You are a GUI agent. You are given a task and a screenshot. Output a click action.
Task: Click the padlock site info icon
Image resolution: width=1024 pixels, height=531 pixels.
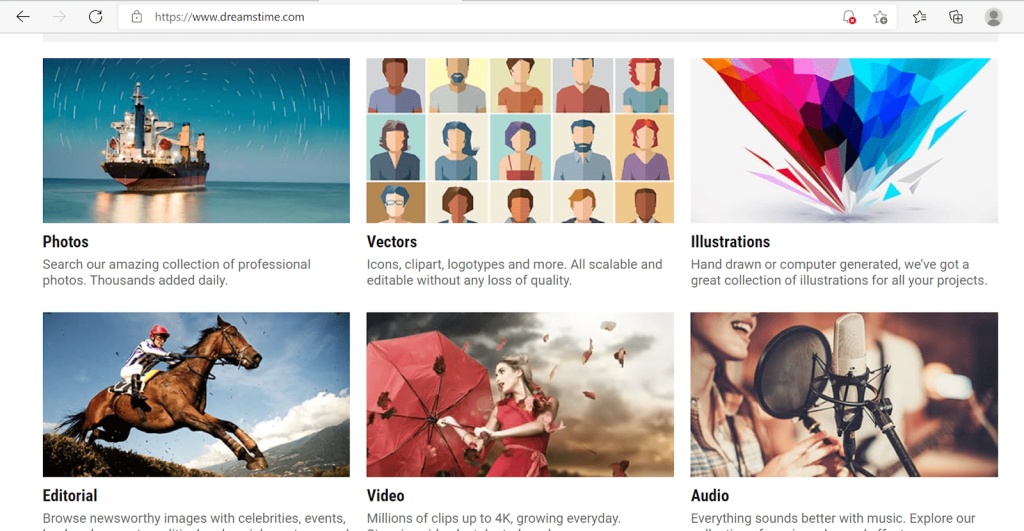[x=136, y=17]
